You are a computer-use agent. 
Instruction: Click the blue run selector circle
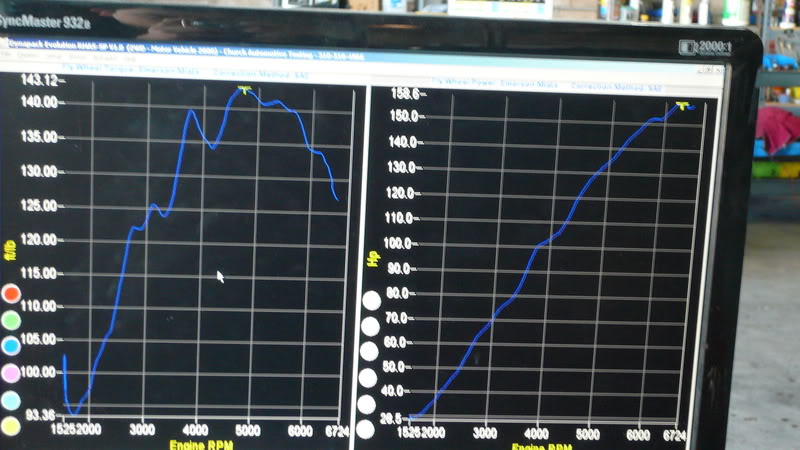point(11,346)
